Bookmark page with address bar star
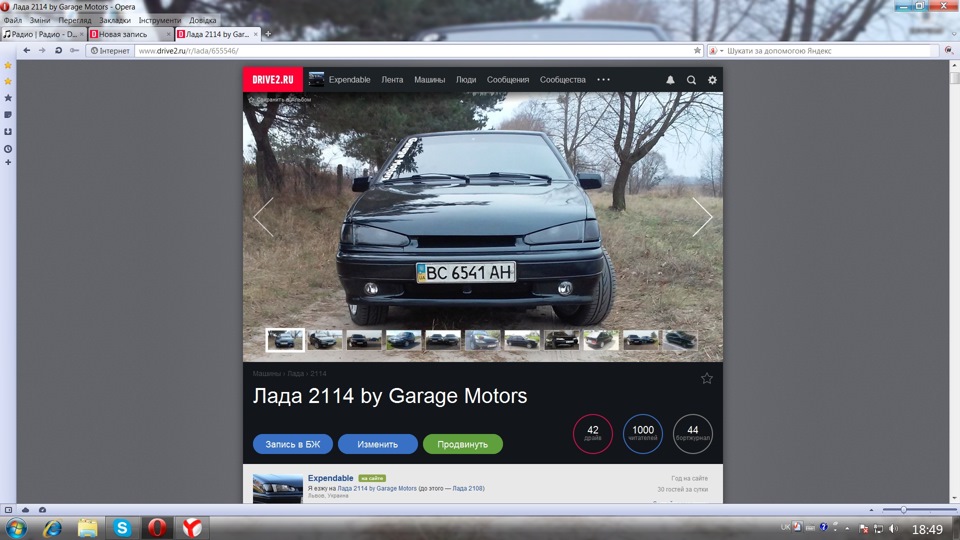 coord(697,51)
